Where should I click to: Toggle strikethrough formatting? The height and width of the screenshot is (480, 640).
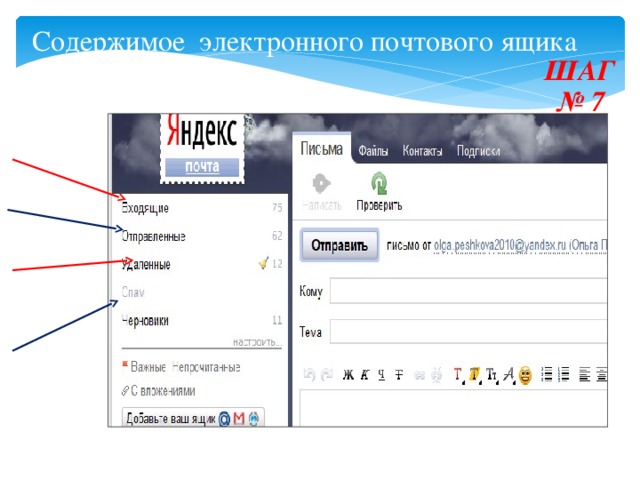click(x=399, y=374)
